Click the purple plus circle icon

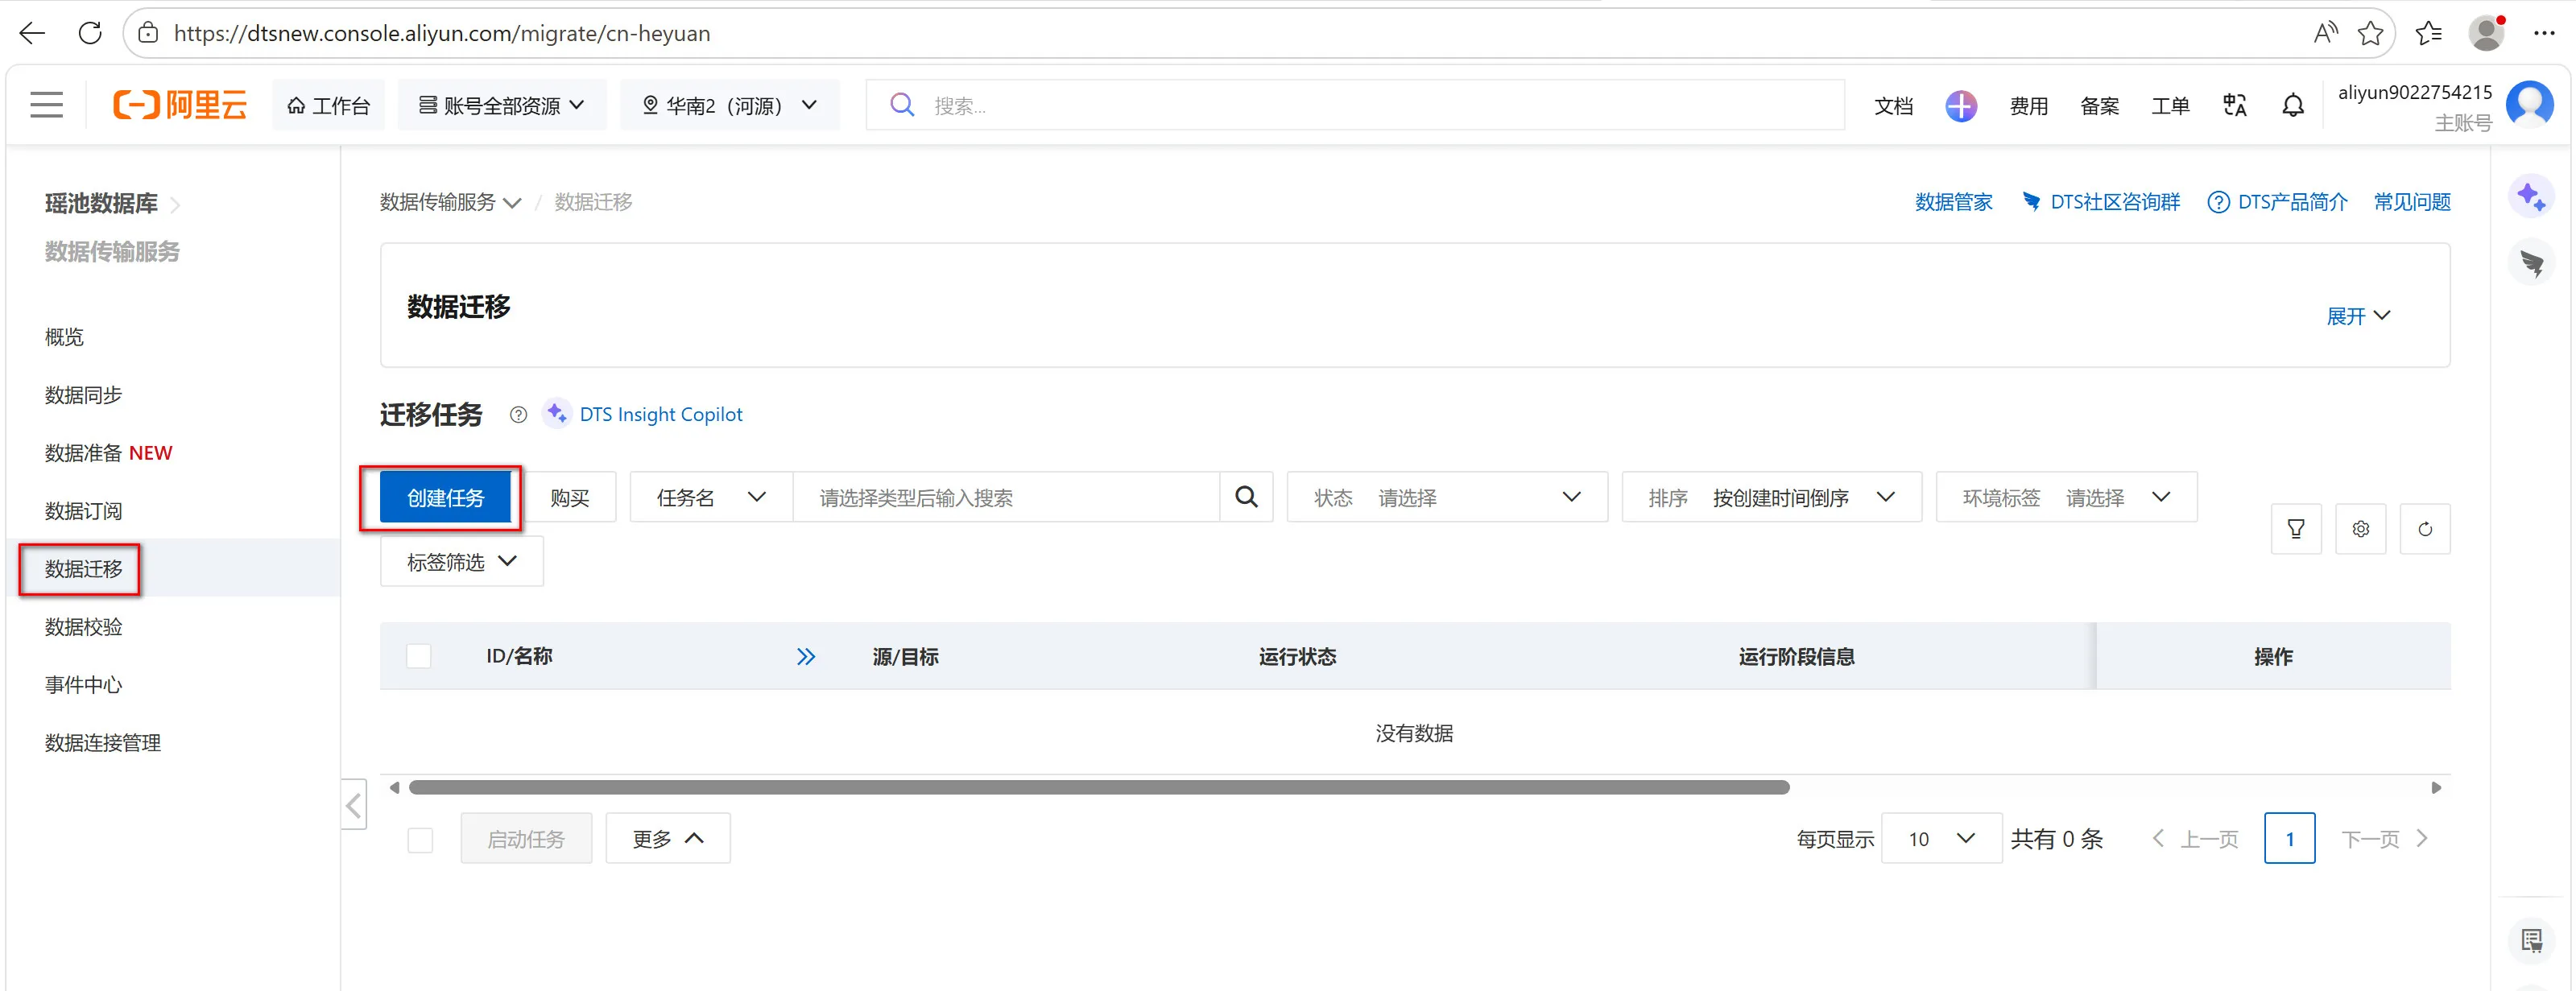point(1961,105)
